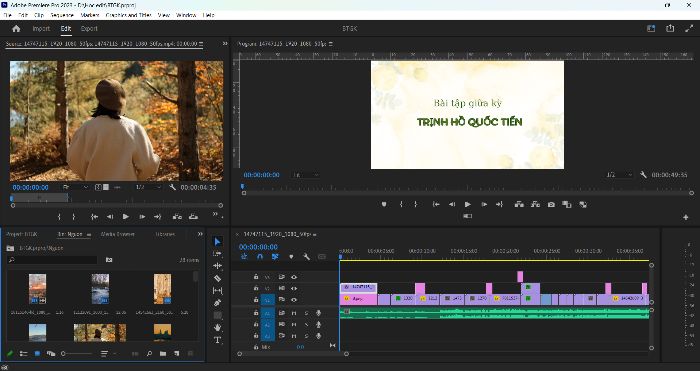Click the Extract button in Program monitor
The height and width of the screenshot is (371, 700).
pos(535,204)
